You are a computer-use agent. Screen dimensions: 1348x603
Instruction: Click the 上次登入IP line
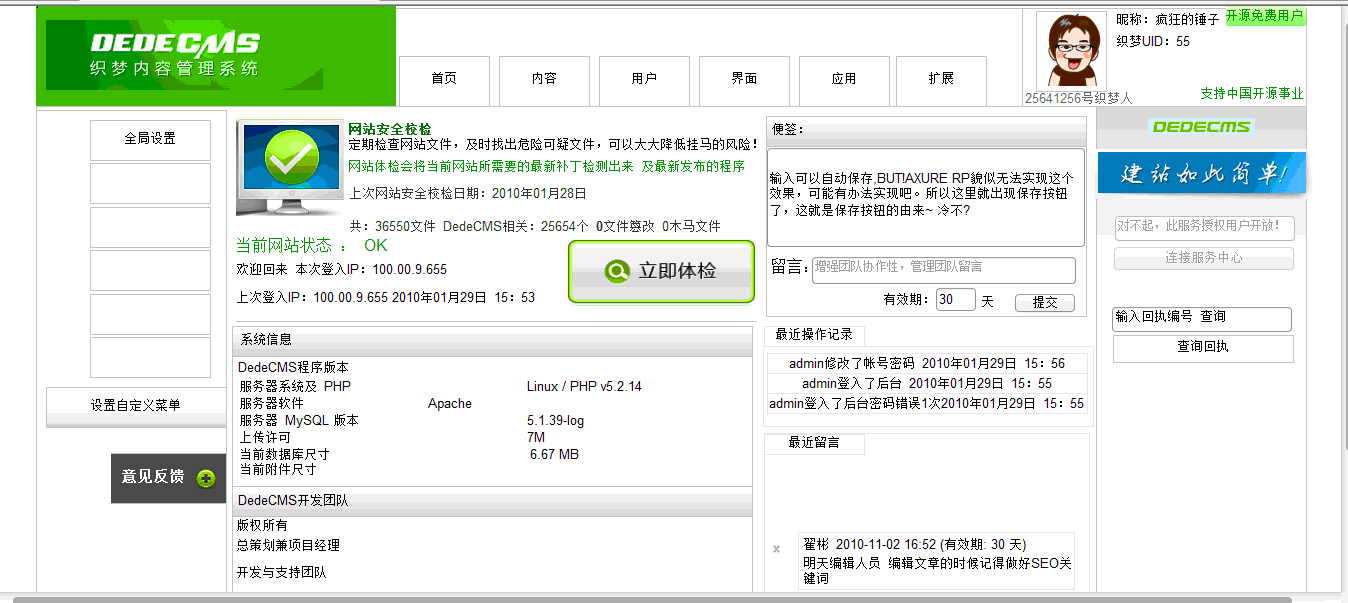[x=385, y=298]
